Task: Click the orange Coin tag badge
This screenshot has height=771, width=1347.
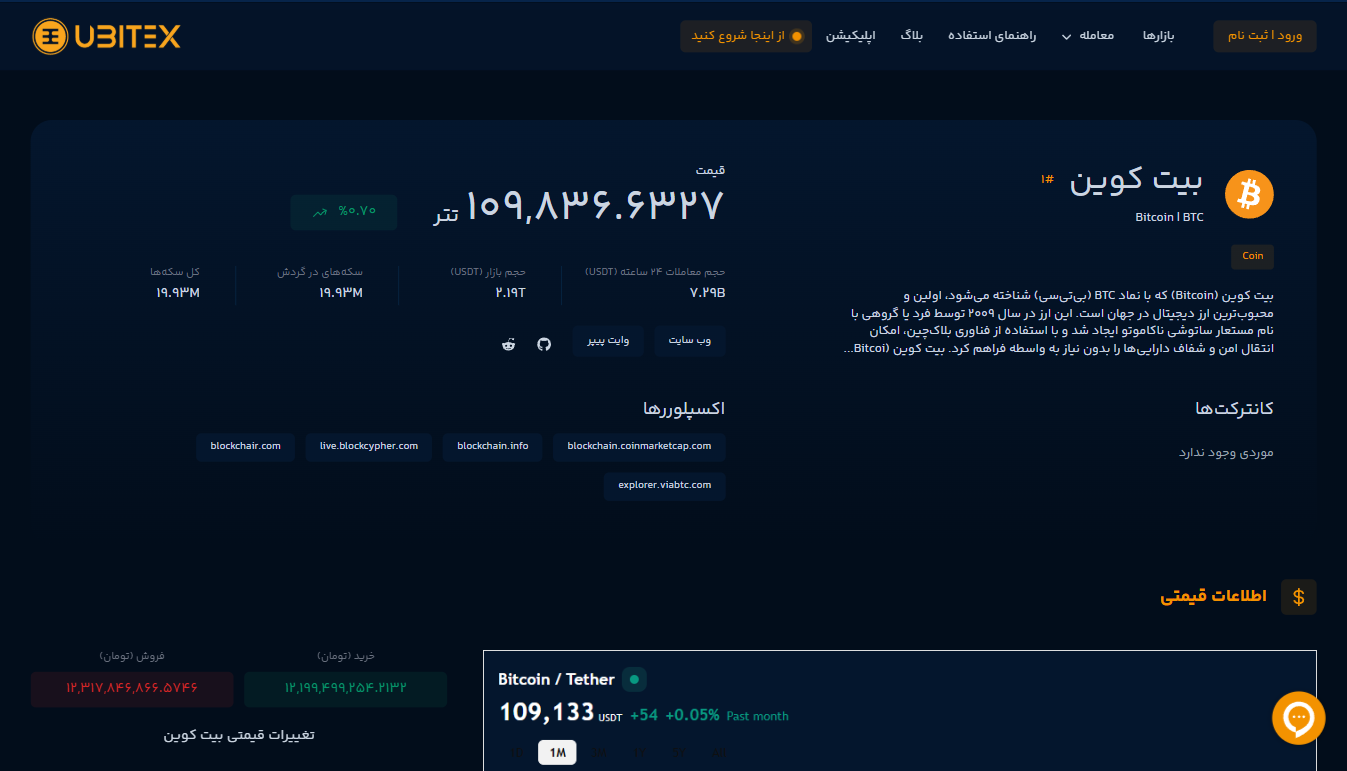Action: pyautogui.click(x=1252, y=256)
